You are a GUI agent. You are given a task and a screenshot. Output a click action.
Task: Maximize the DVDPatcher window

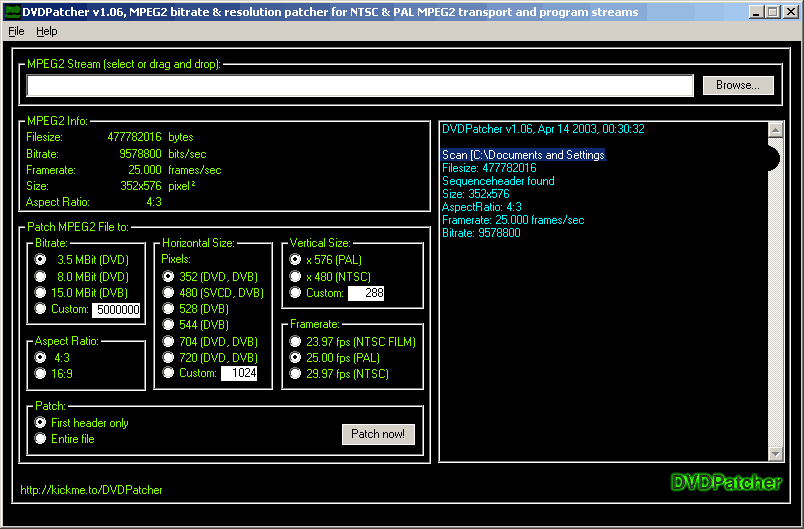tap(772, 11)
